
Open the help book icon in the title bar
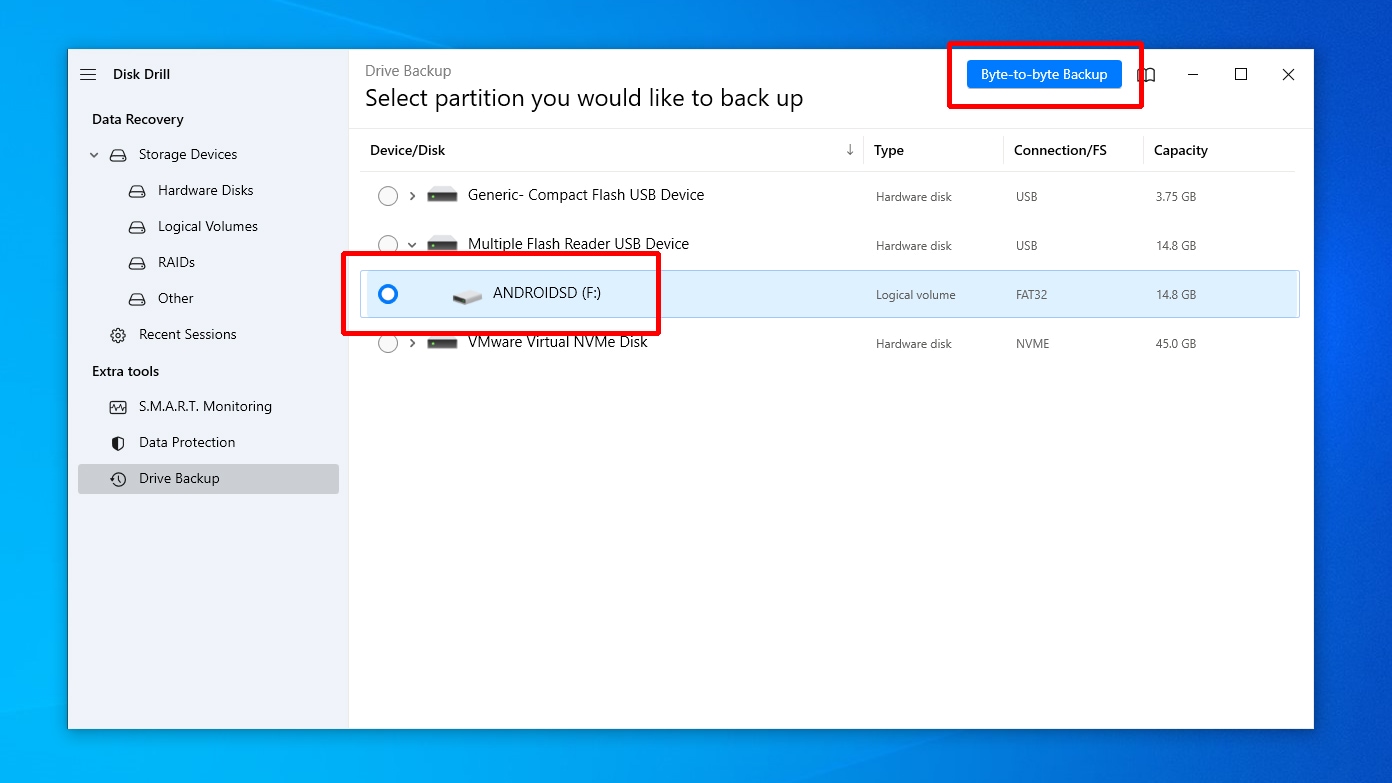coord(1147,75)
